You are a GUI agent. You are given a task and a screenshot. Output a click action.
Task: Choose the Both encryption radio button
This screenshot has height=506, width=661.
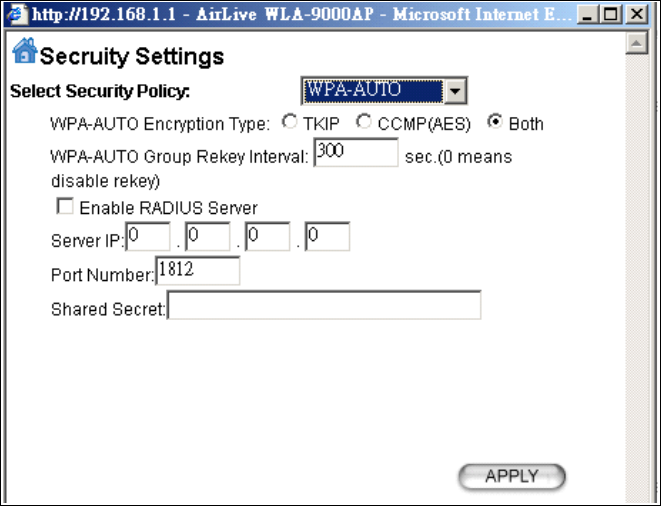[495, 122]
